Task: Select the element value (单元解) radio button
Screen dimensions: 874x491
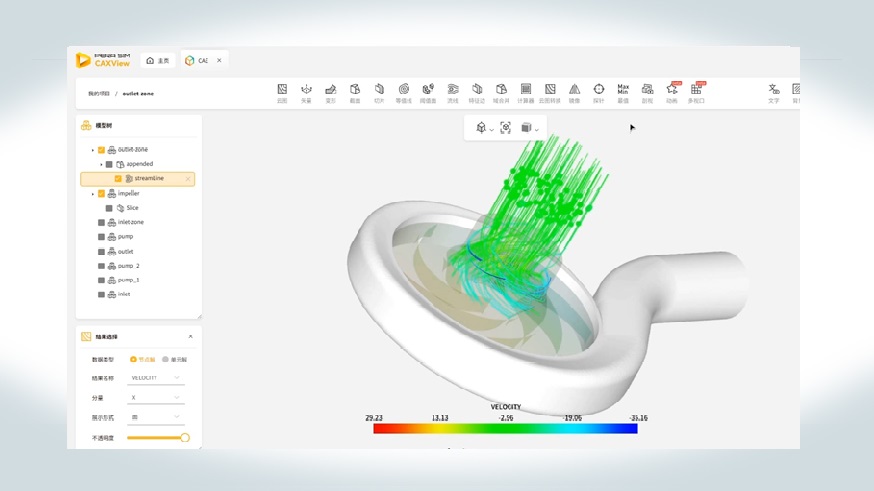Action: 165,359
